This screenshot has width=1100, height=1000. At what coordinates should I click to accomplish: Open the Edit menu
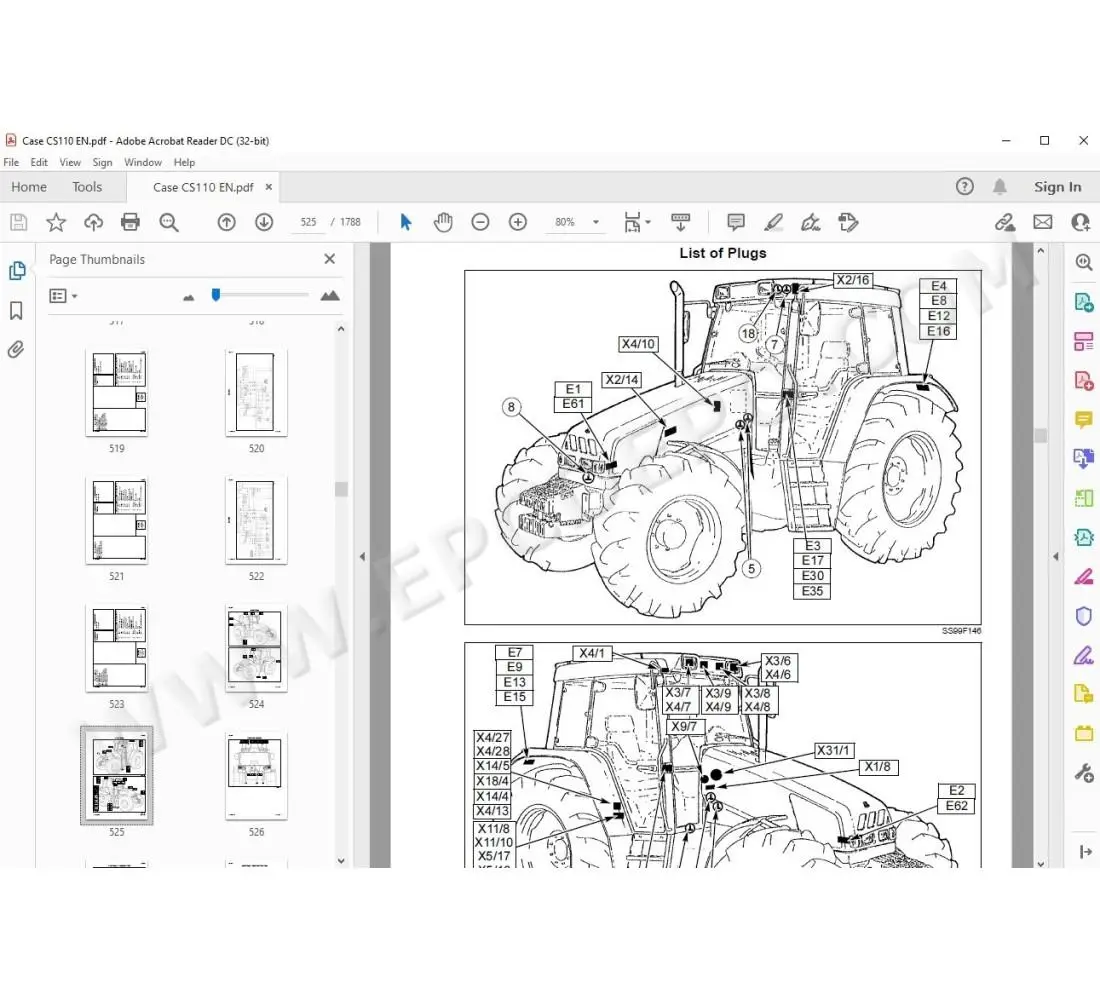[x=39, y=162]
